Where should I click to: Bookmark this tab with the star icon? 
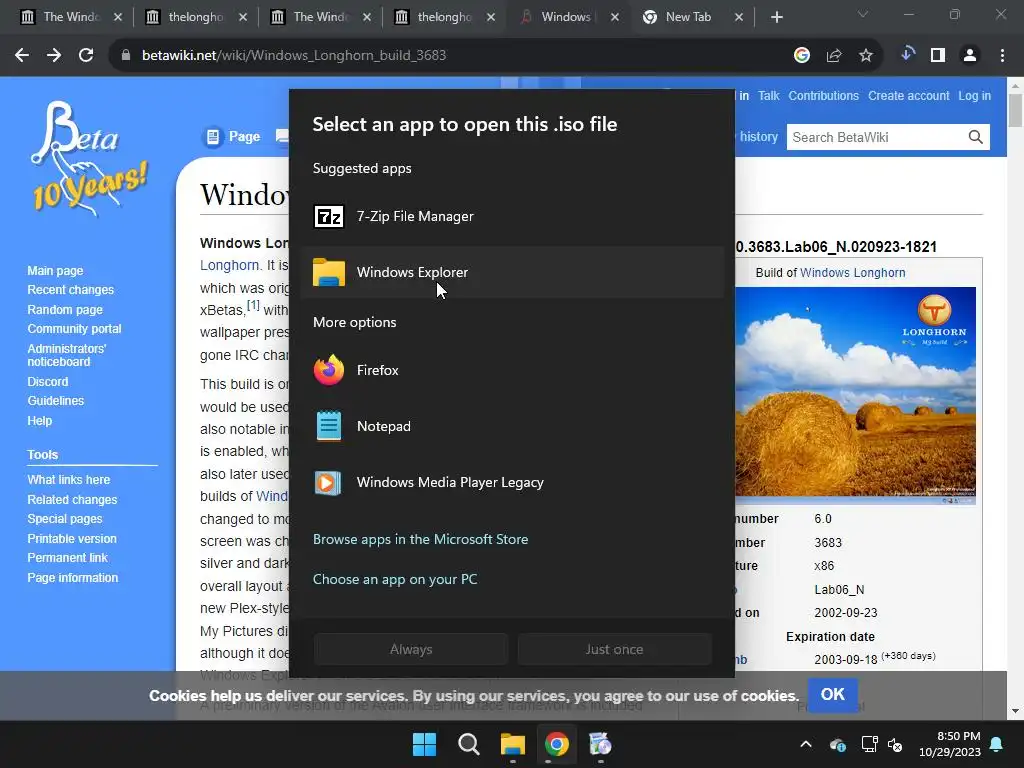866,56
